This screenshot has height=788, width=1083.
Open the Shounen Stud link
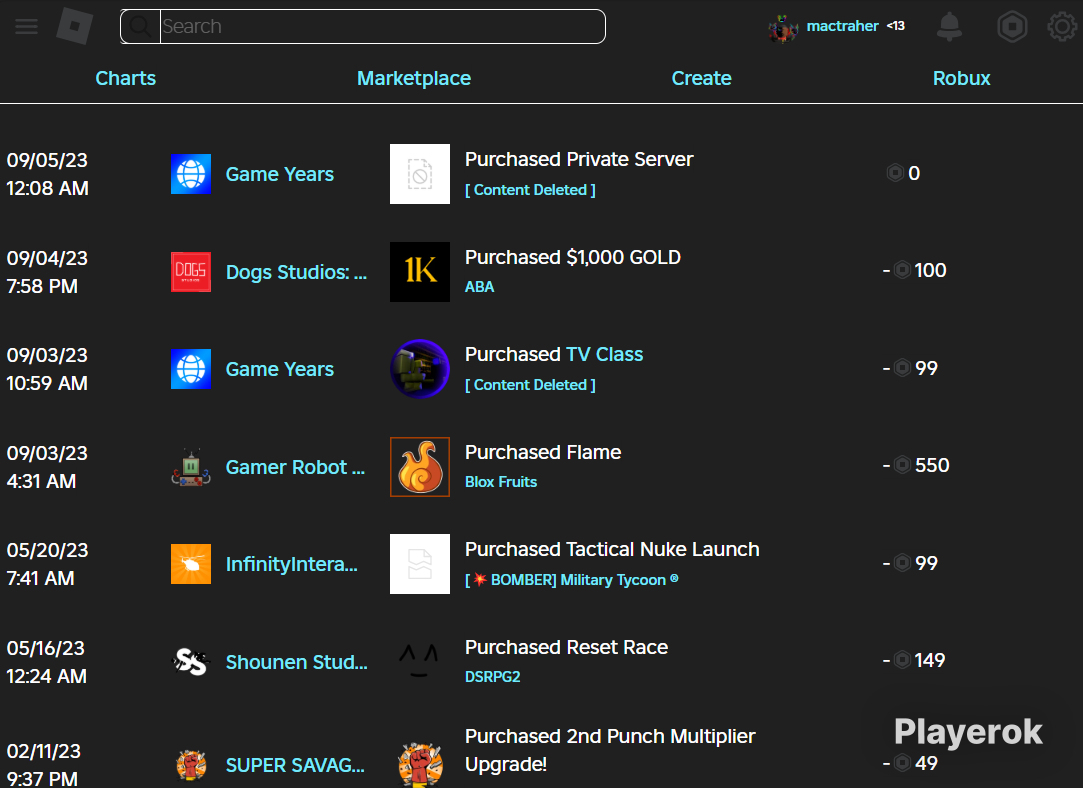tap(296, 662)
